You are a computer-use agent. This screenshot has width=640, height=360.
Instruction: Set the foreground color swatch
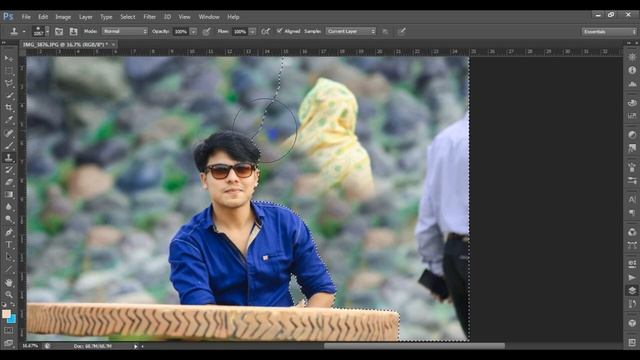click(6, 313)
